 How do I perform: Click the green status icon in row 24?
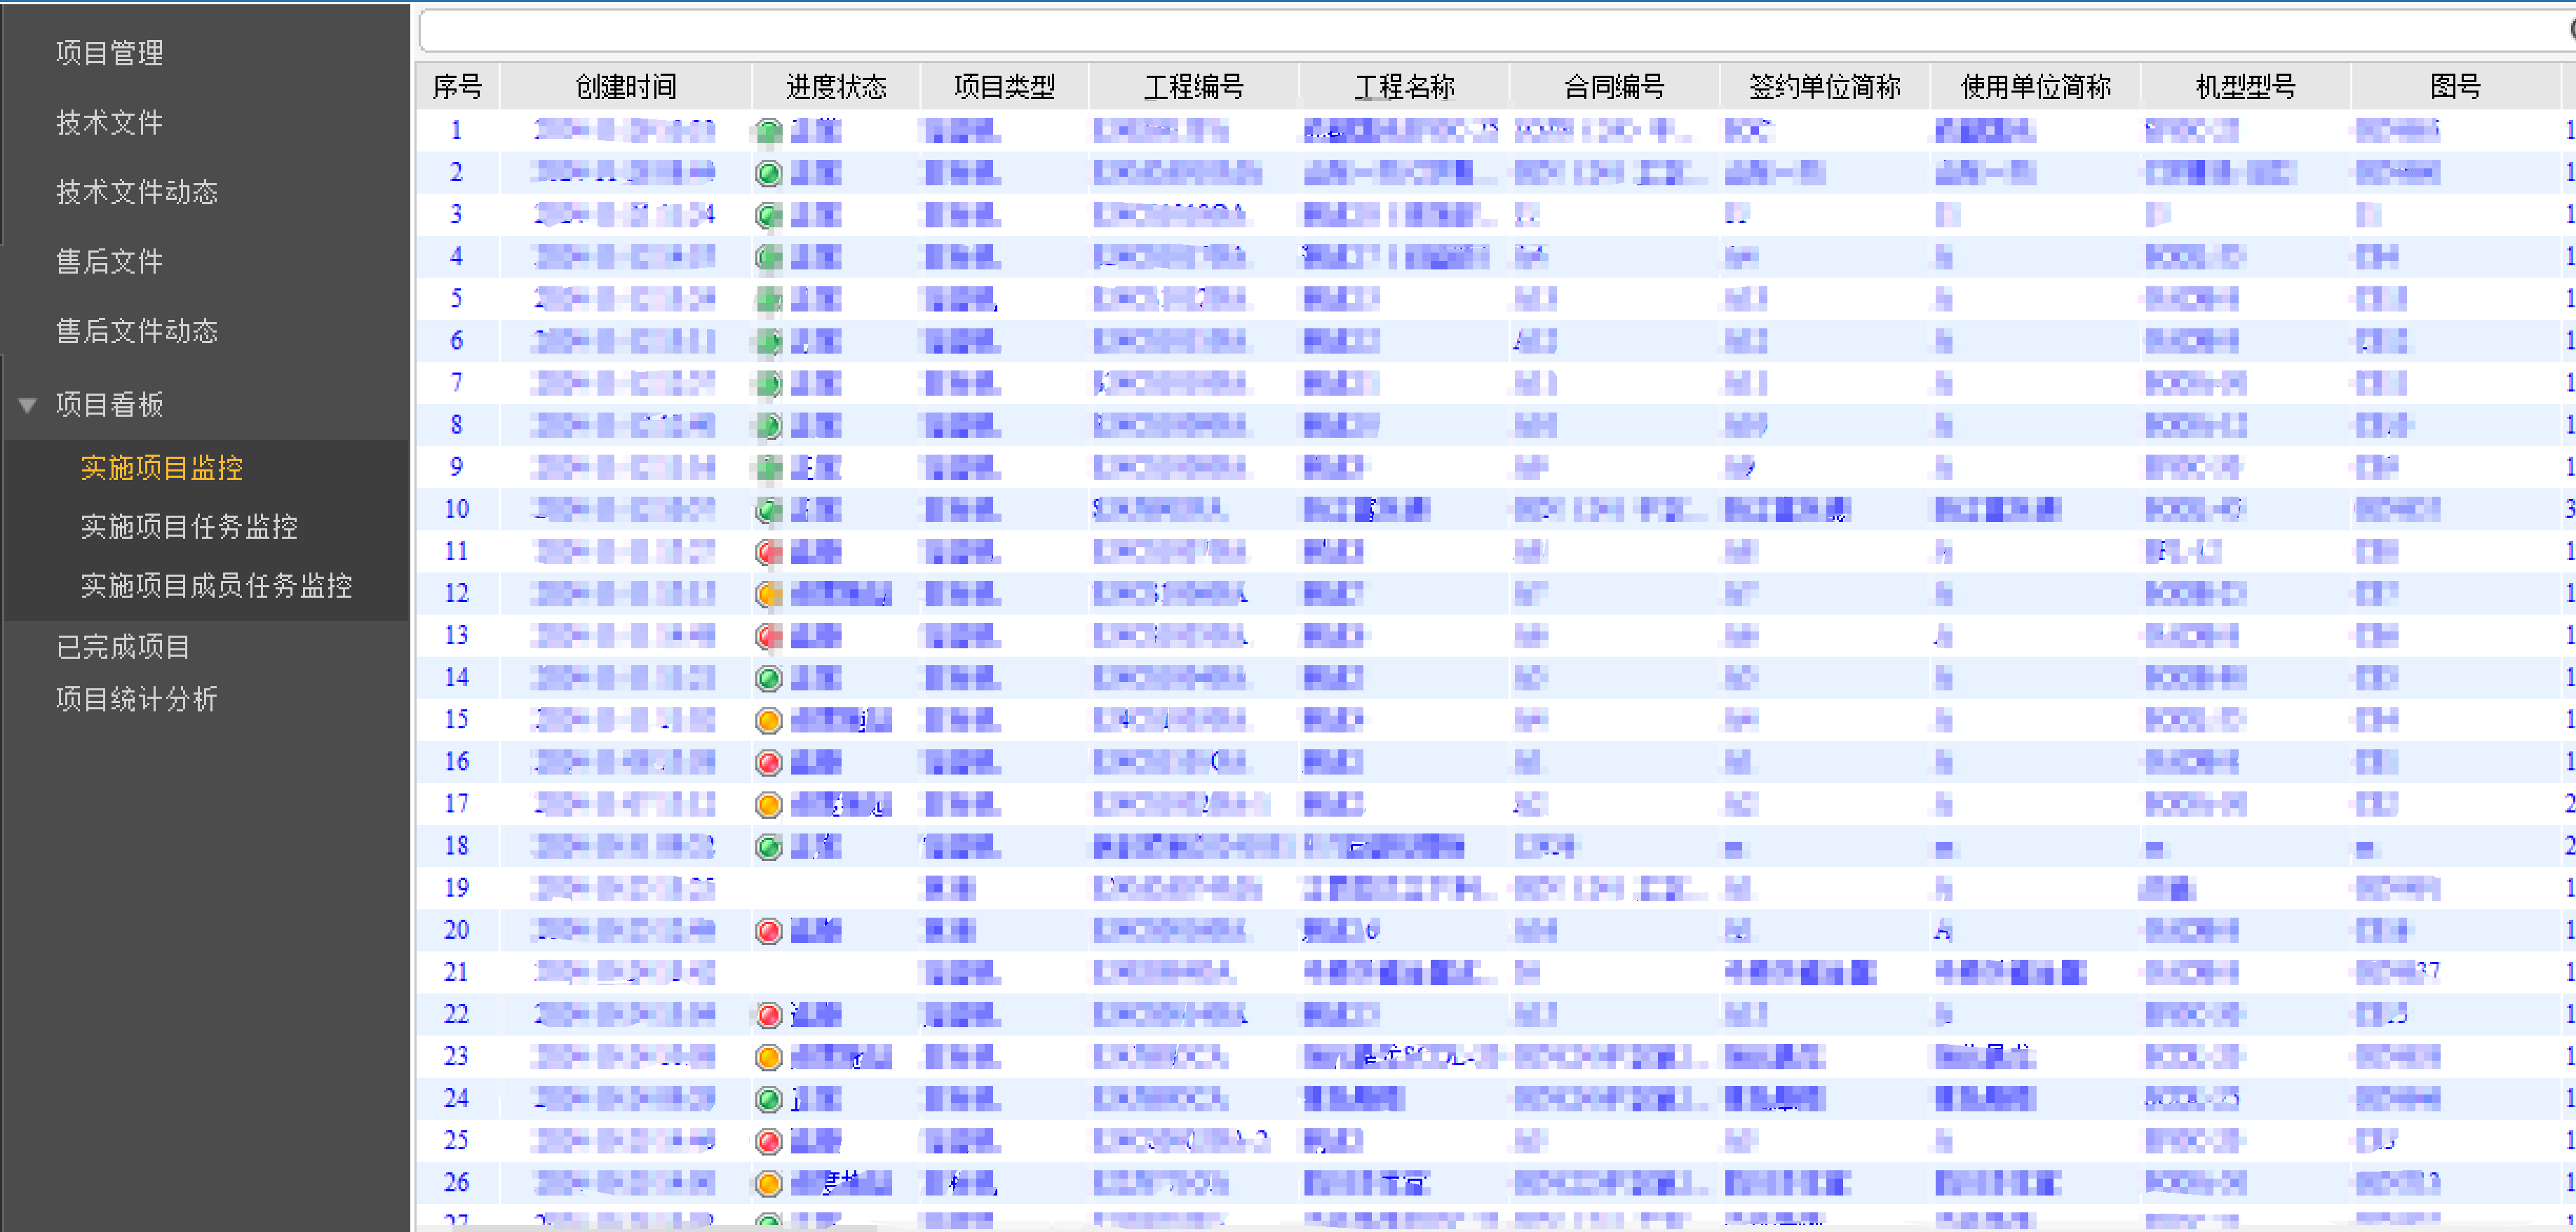768,1099
